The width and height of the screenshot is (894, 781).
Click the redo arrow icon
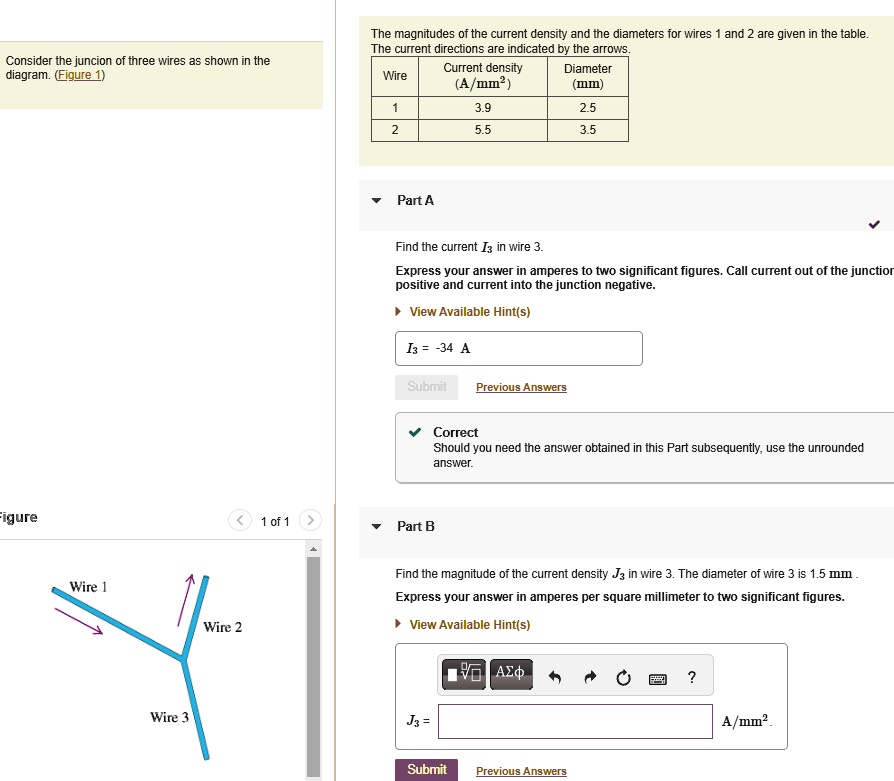590,678
